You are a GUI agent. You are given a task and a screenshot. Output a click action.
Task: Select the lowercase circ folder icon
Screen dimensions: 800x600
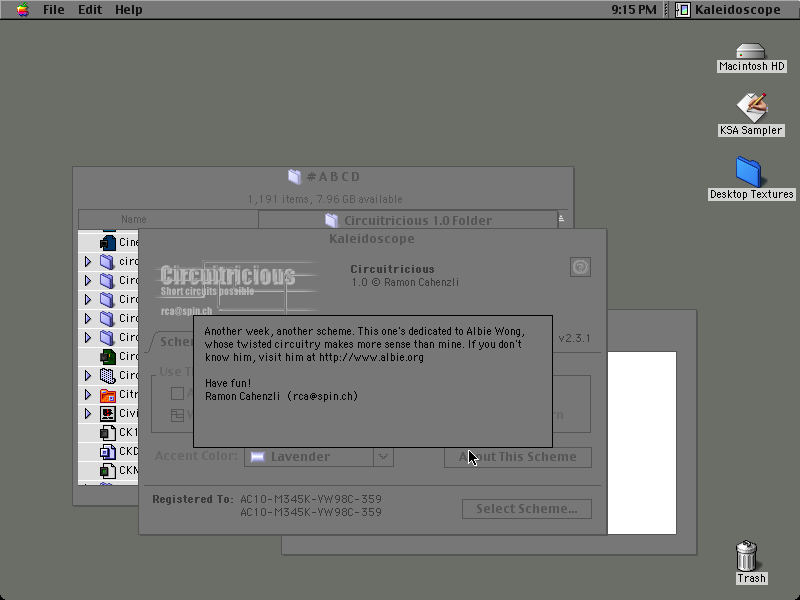[107, 262]
